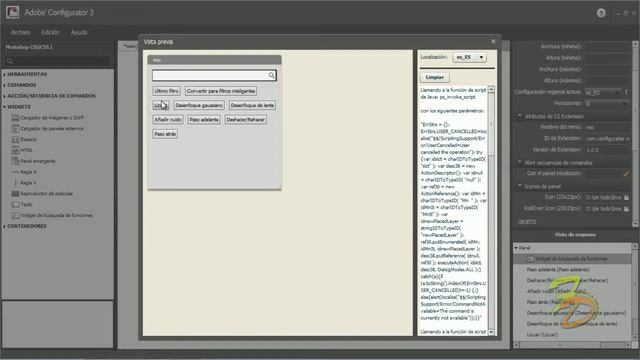The image size is (640, 360).
Task: Click the 'mio' panel title tab
Action: point(214,60)
